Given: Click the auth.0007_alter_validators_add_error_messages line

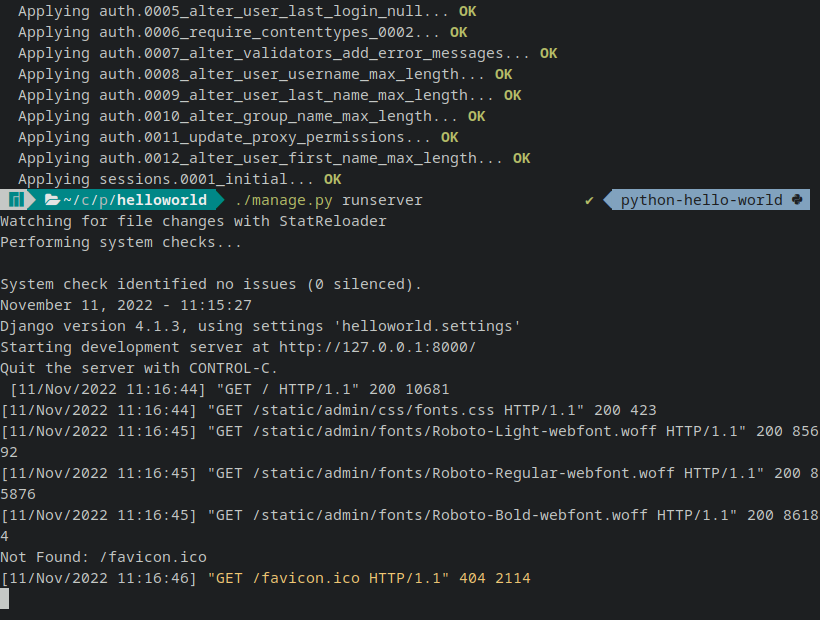Looking at the screenshot, I should pyautogui.click(x=288, y=53).
